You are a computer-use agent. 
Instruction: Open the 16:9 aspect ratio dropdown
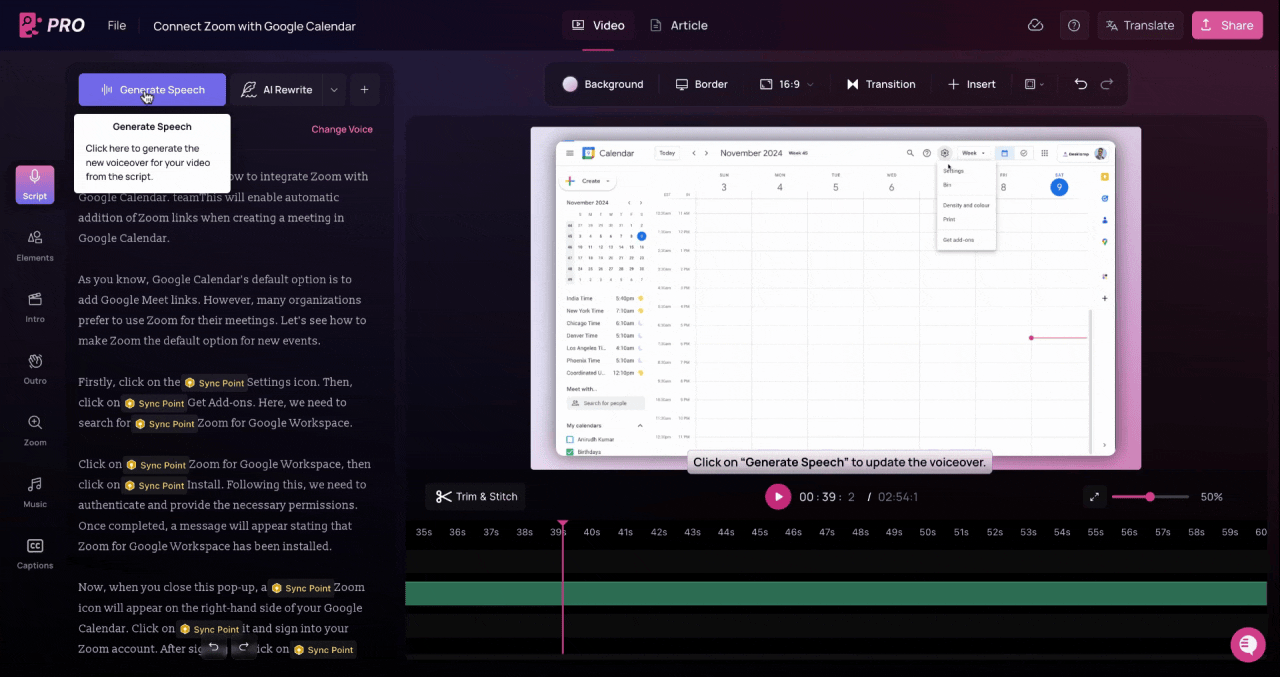pos(786,84)
